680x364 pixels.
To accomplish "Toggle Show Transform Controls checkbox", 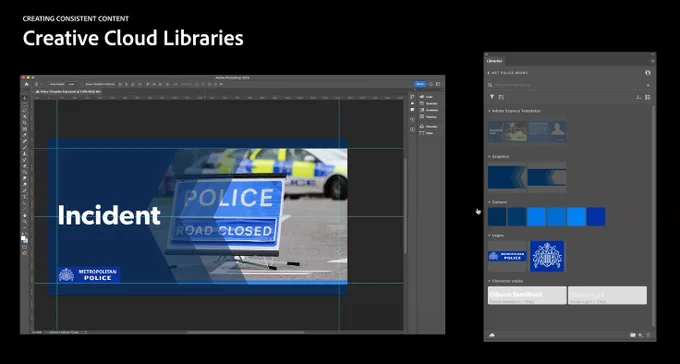I will (85, 84).
